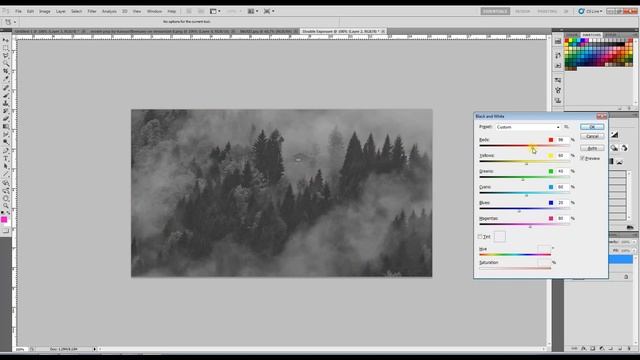Open the Filter menu
This screenshot has width=640, height=360.
(92, 11)
